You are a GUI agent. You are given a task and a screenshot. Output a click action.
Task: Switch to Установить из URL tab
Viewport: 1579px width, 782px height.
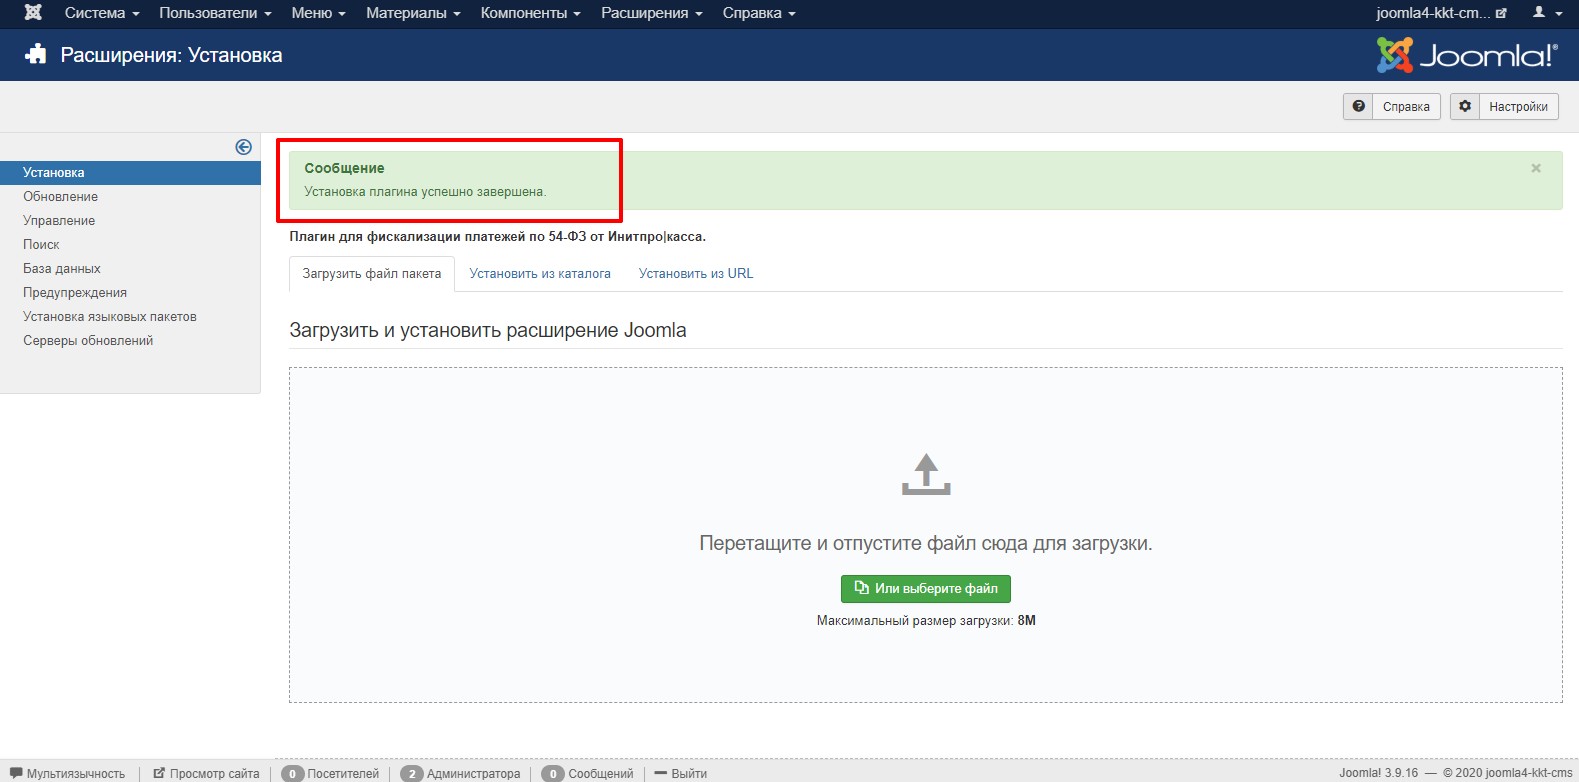(x=696, y=274)
